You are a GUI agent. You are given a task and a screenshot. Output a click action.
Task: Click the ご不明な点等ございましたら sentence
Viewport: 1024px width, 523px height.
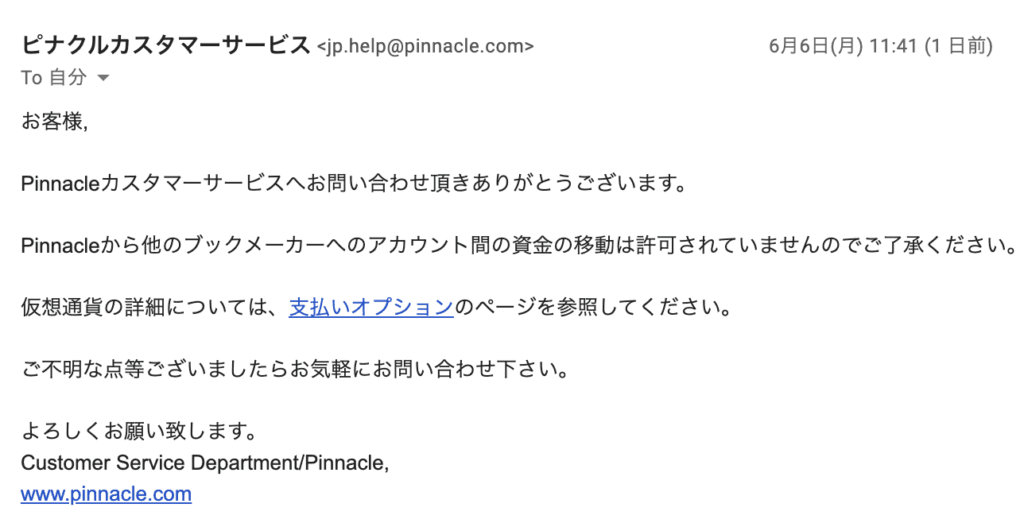point(155,370)
